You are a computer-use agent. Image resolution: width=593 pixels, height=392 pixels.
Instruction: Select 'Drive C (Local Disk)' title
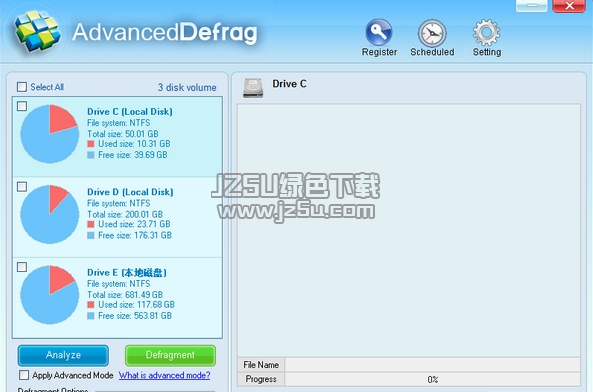(x=130, y=112)
